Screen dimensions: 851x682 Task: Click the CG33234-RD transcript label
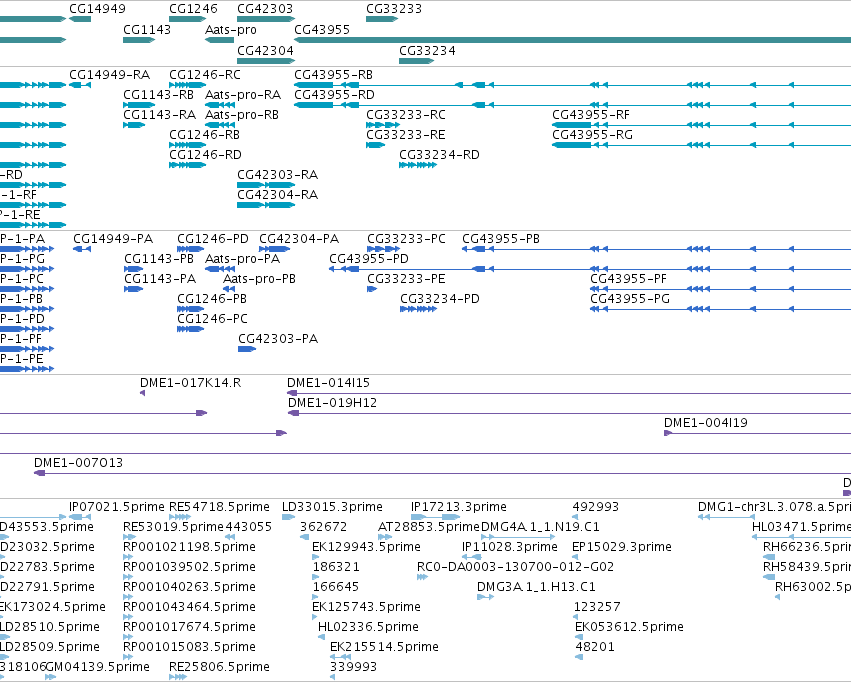point(440,155)
